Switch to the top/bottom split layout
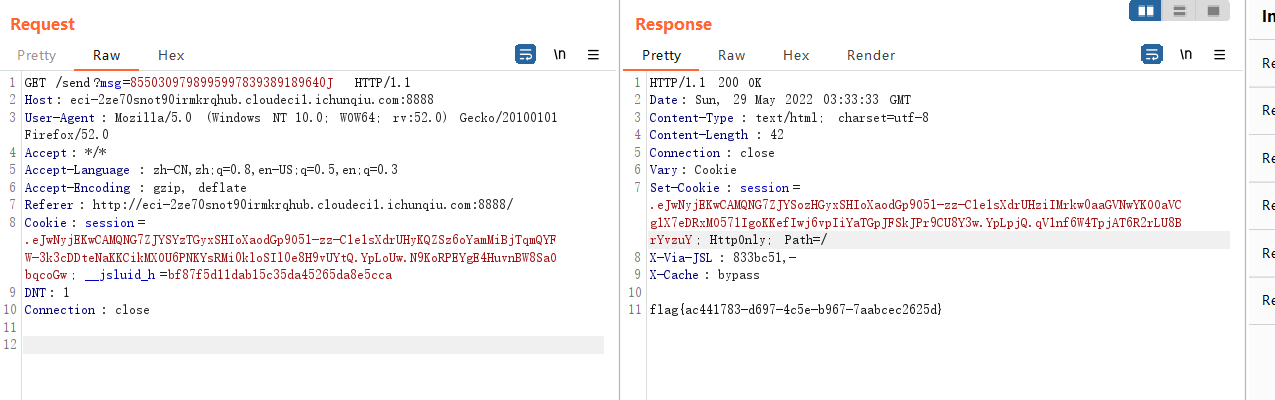Screen dimensions: 1275x400 1179,11
